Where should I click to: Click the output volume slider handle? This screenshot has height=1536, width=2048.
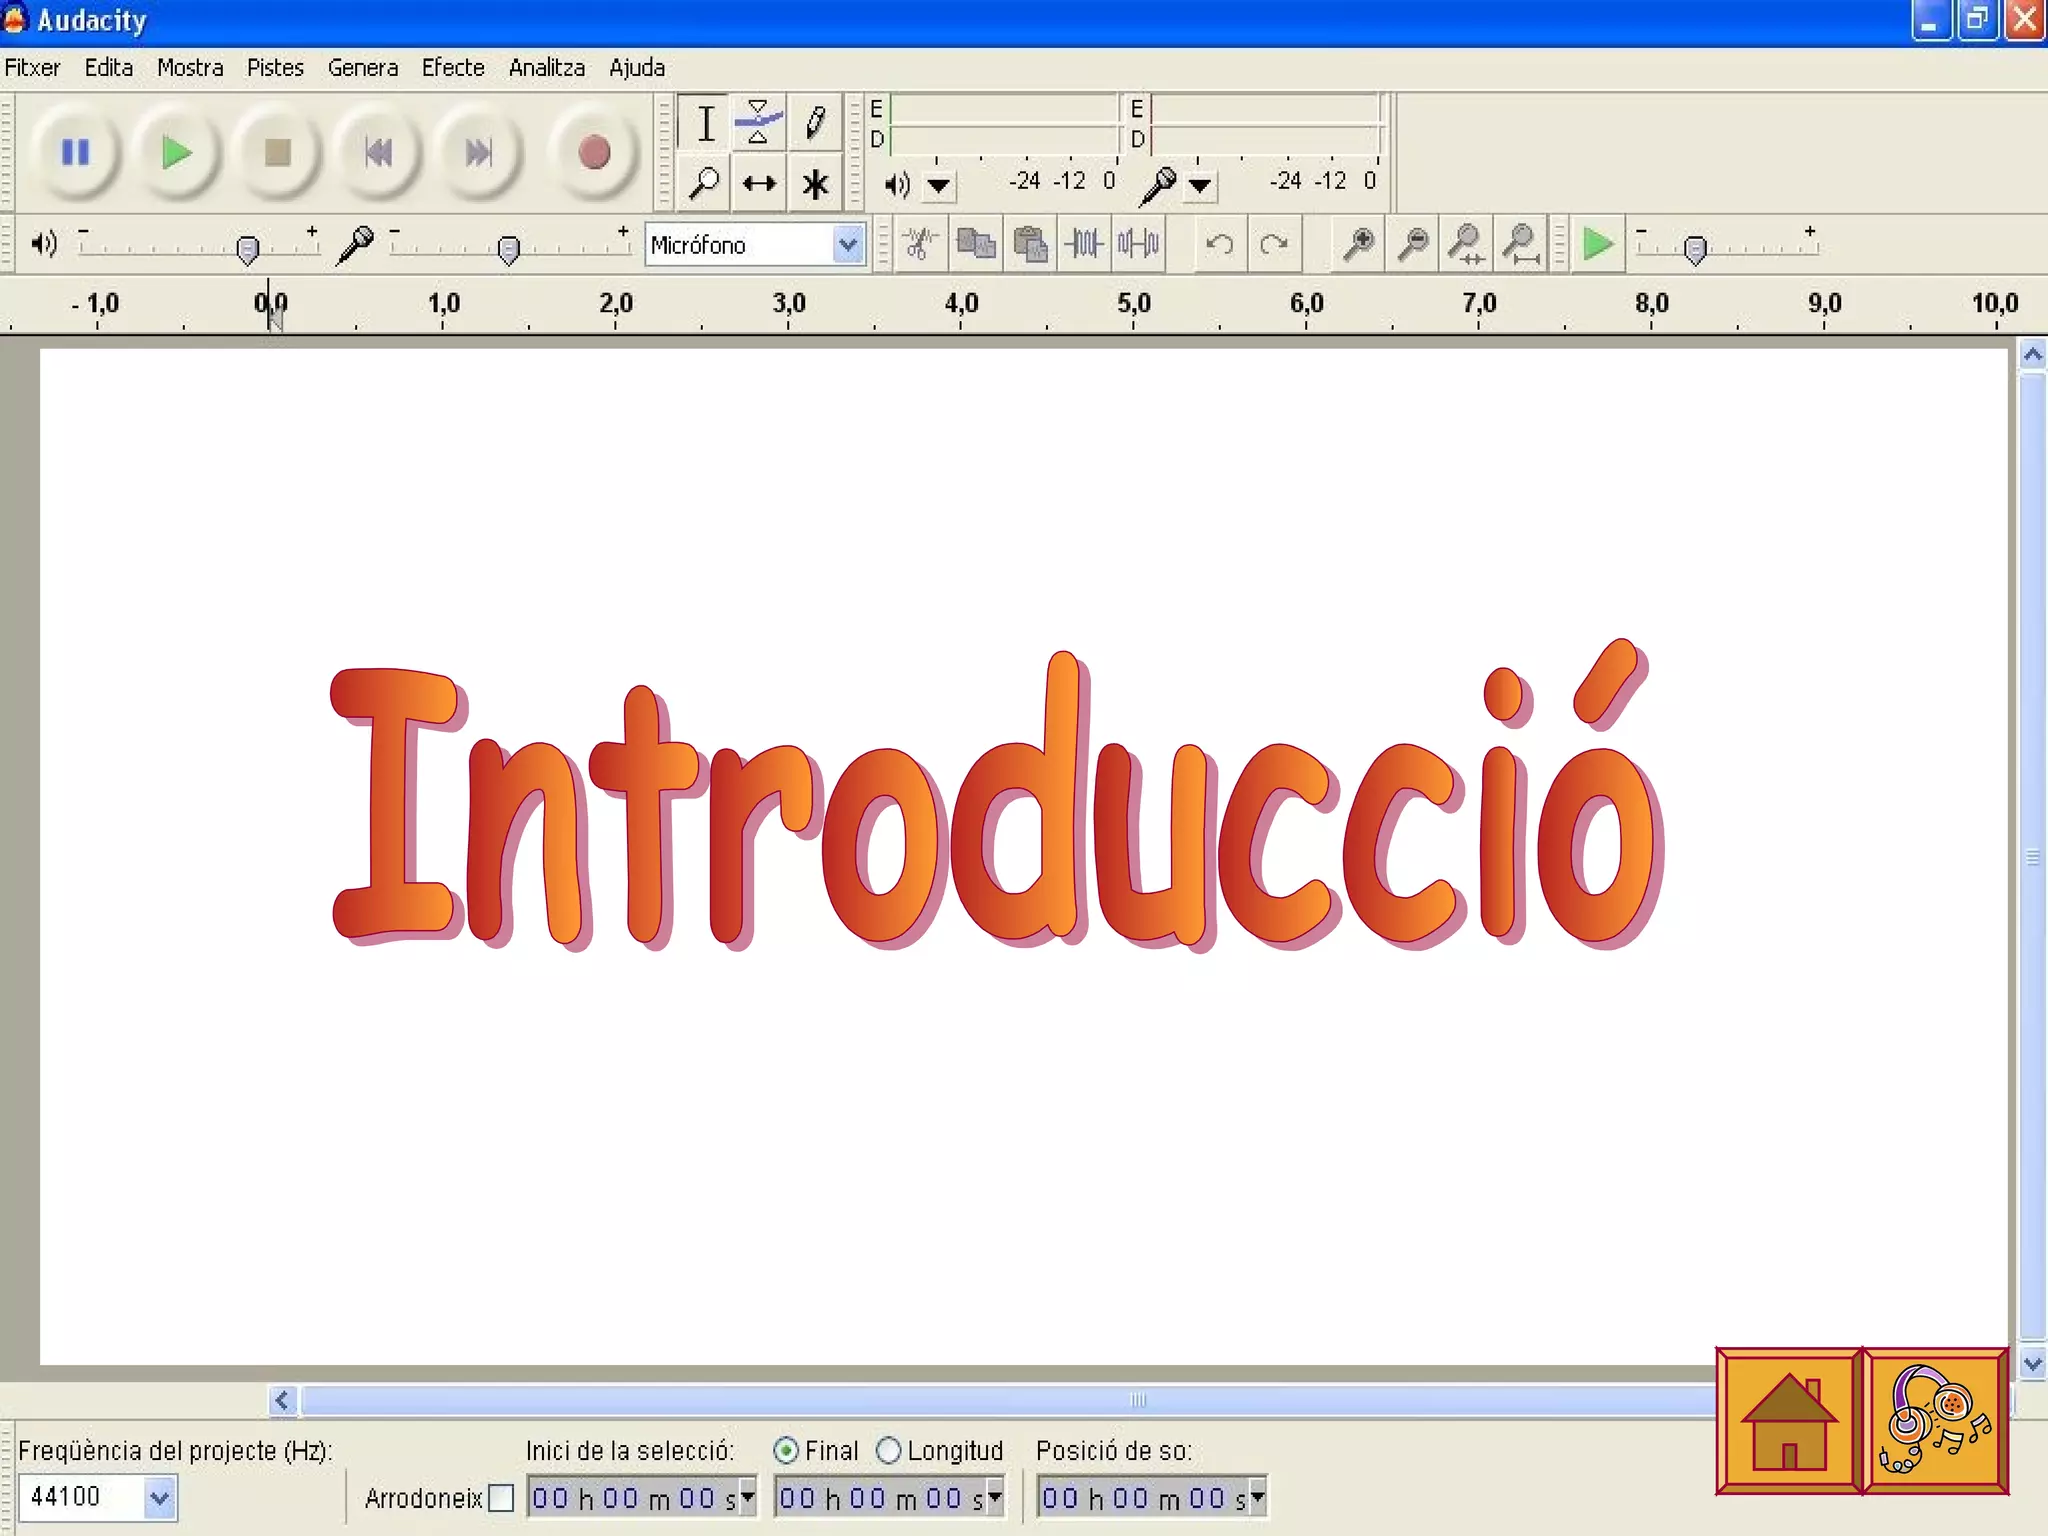click(247, 248)
